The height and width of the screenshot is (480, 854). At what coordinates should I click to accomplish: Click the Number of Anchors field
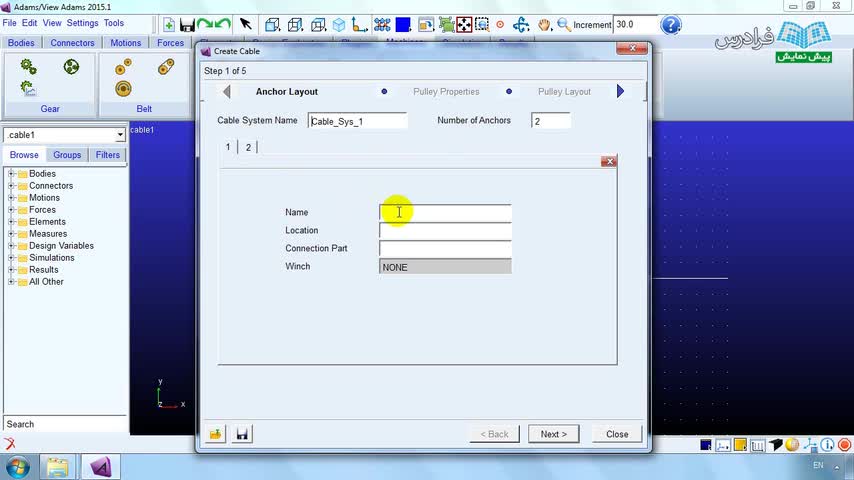(x=551, y=121)
